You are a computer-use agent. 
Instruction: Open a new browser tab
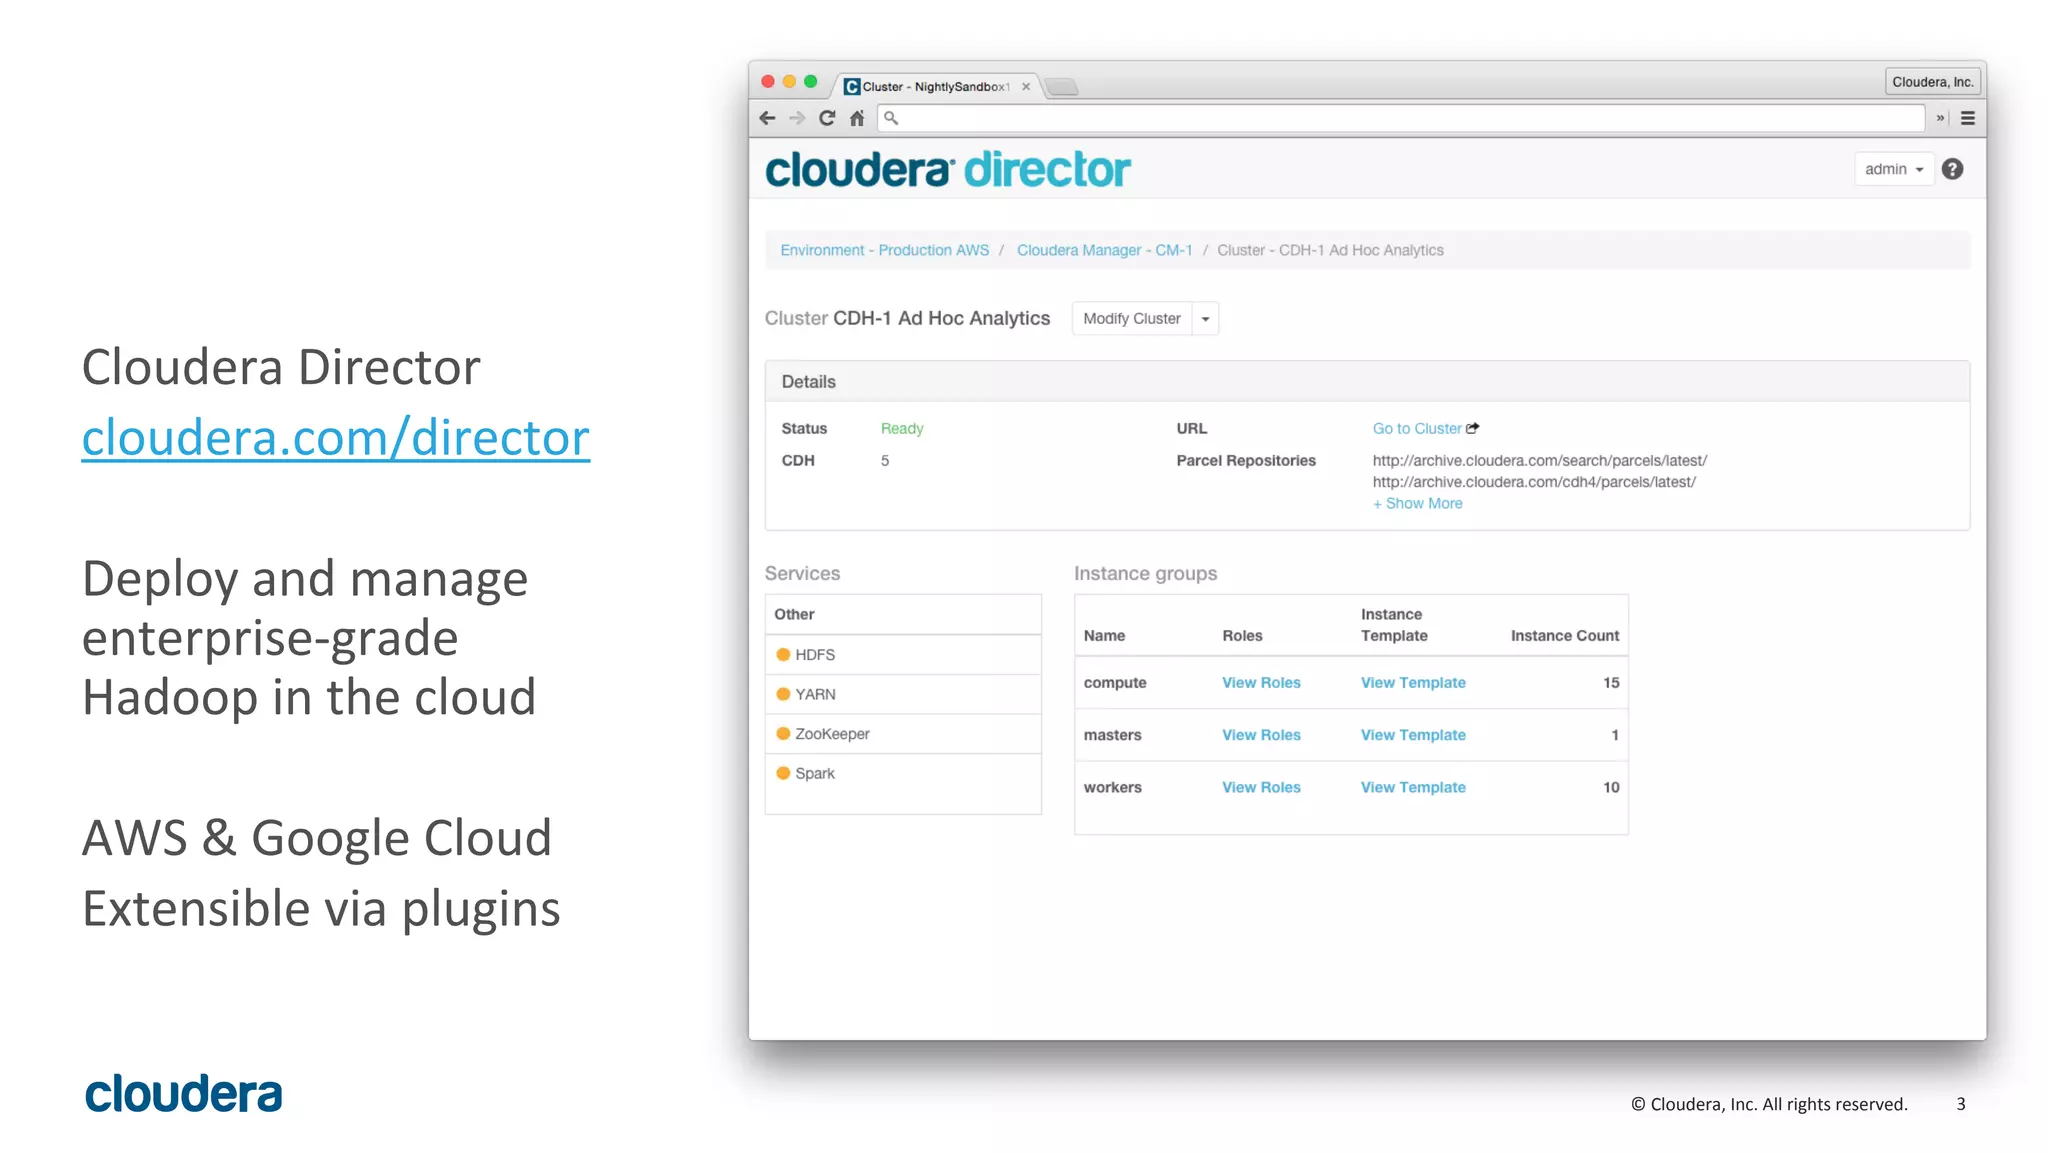1062,87
